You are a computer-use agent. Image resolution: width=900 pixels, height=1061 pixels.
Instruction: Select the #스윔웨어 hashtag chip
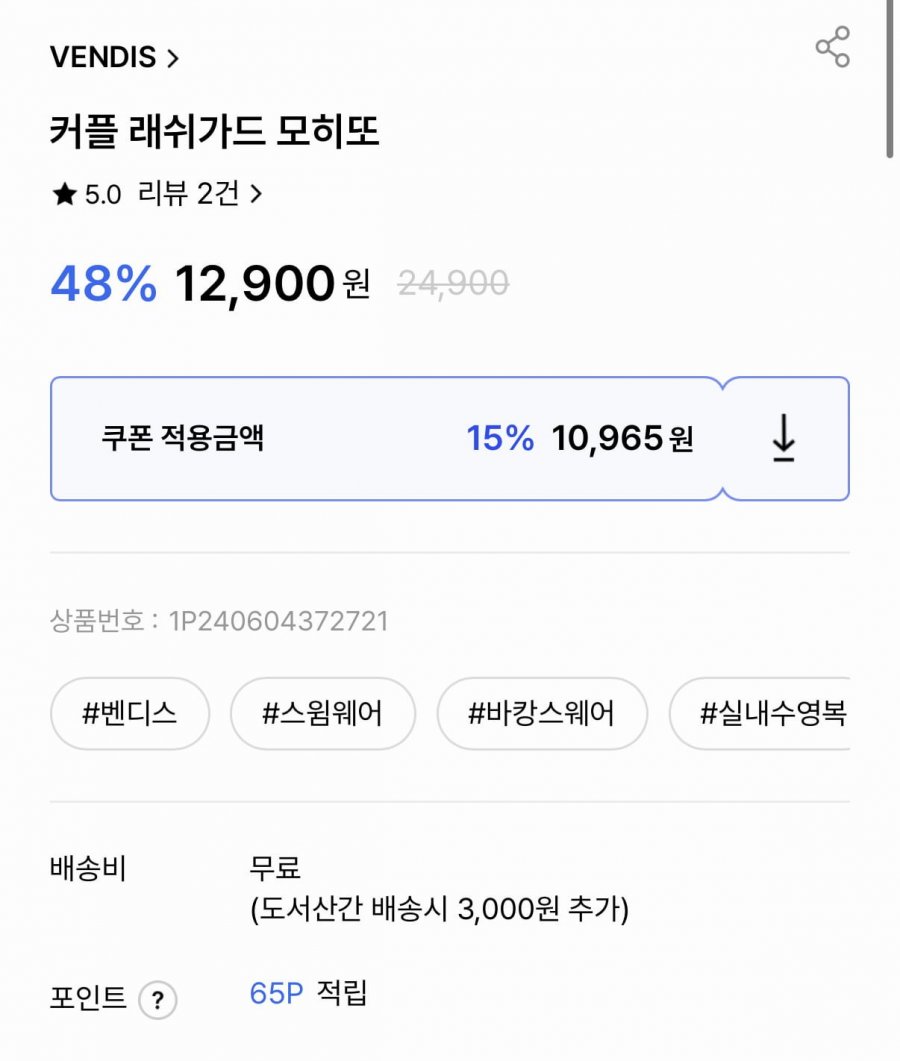(323, 713)
